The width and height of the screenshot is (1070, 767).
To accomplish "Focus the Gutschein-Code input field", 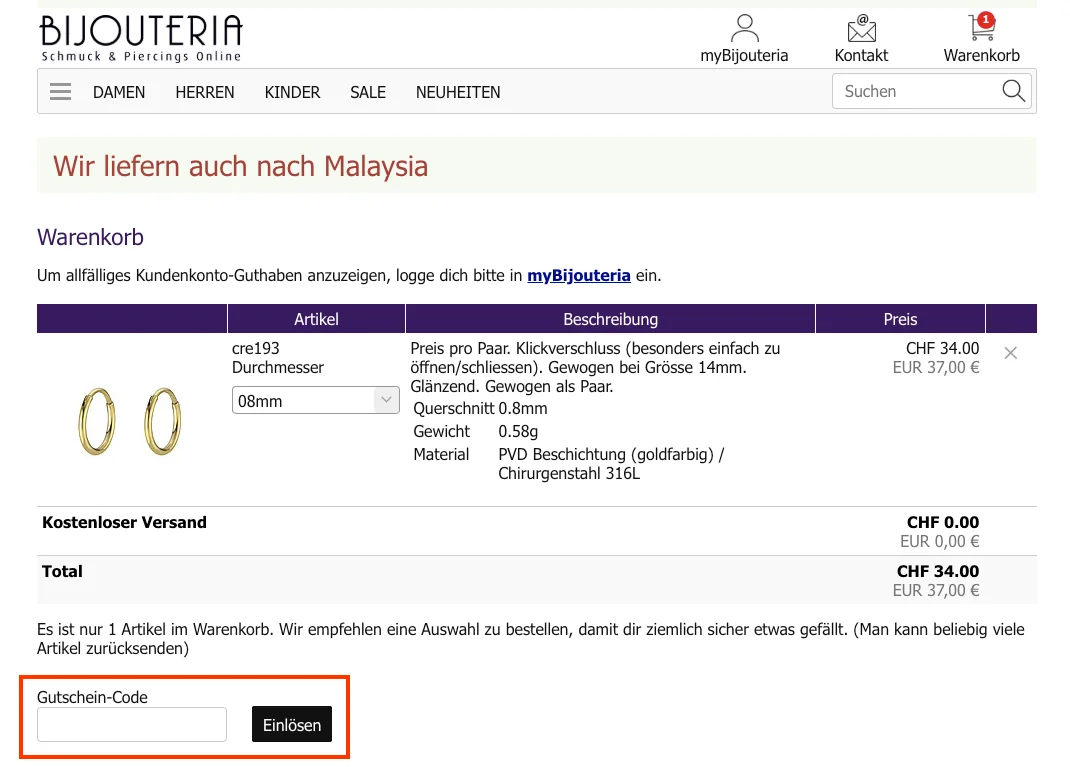I will (x=132, y=725).
